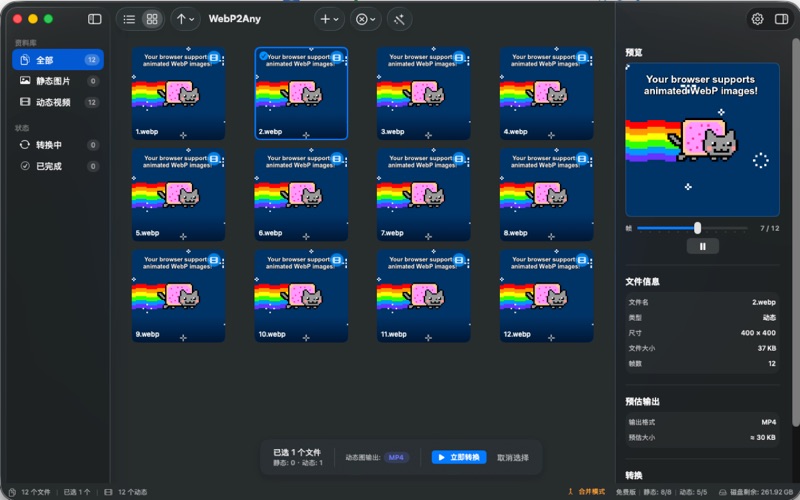Screen dimensions: 800x500
Task: Click 磁盘剩余 disk space indicator
Action: pos(756,492)
